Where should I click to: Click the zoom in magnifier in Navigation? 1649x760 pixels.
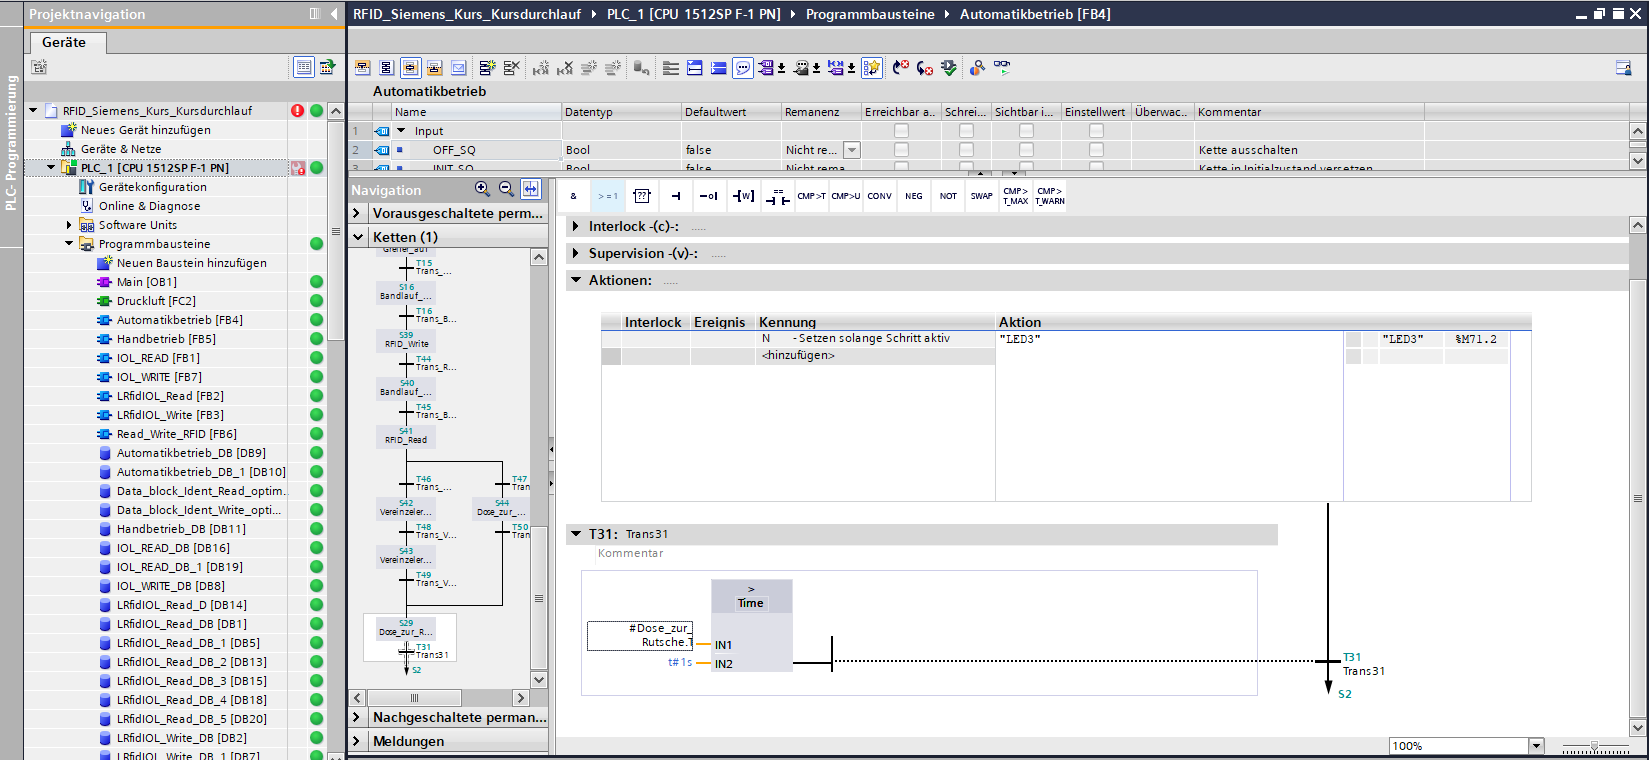pos(482,189)
